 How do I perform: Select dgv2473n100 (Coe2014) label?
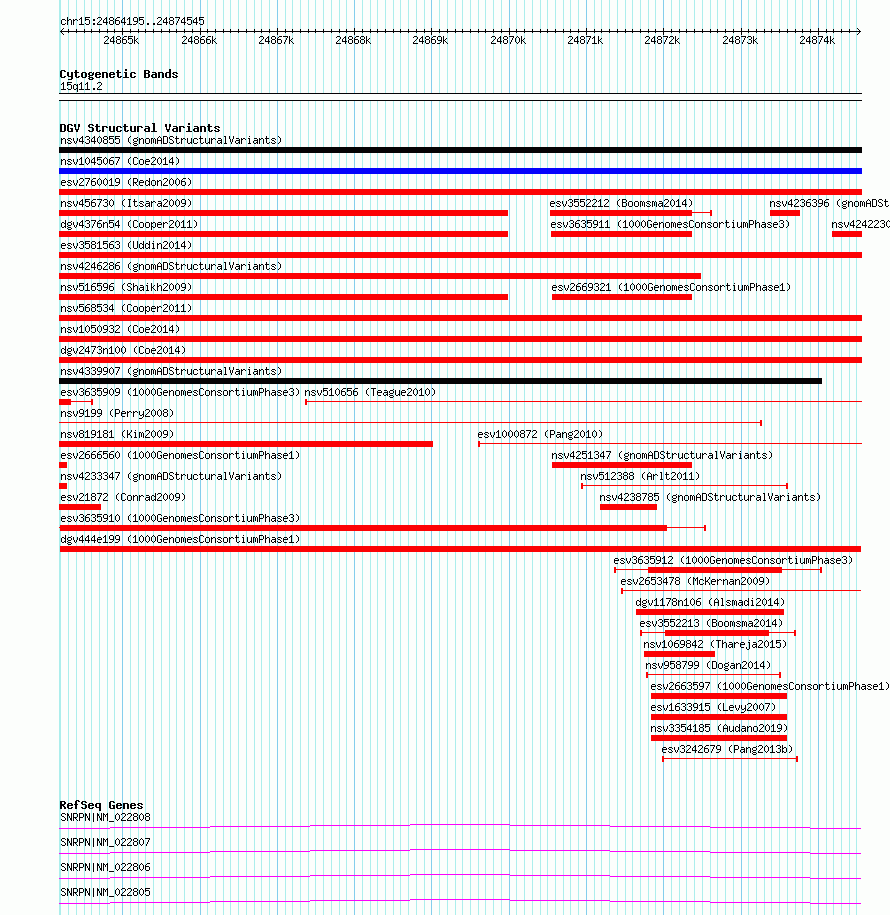(x=123, y=350)
